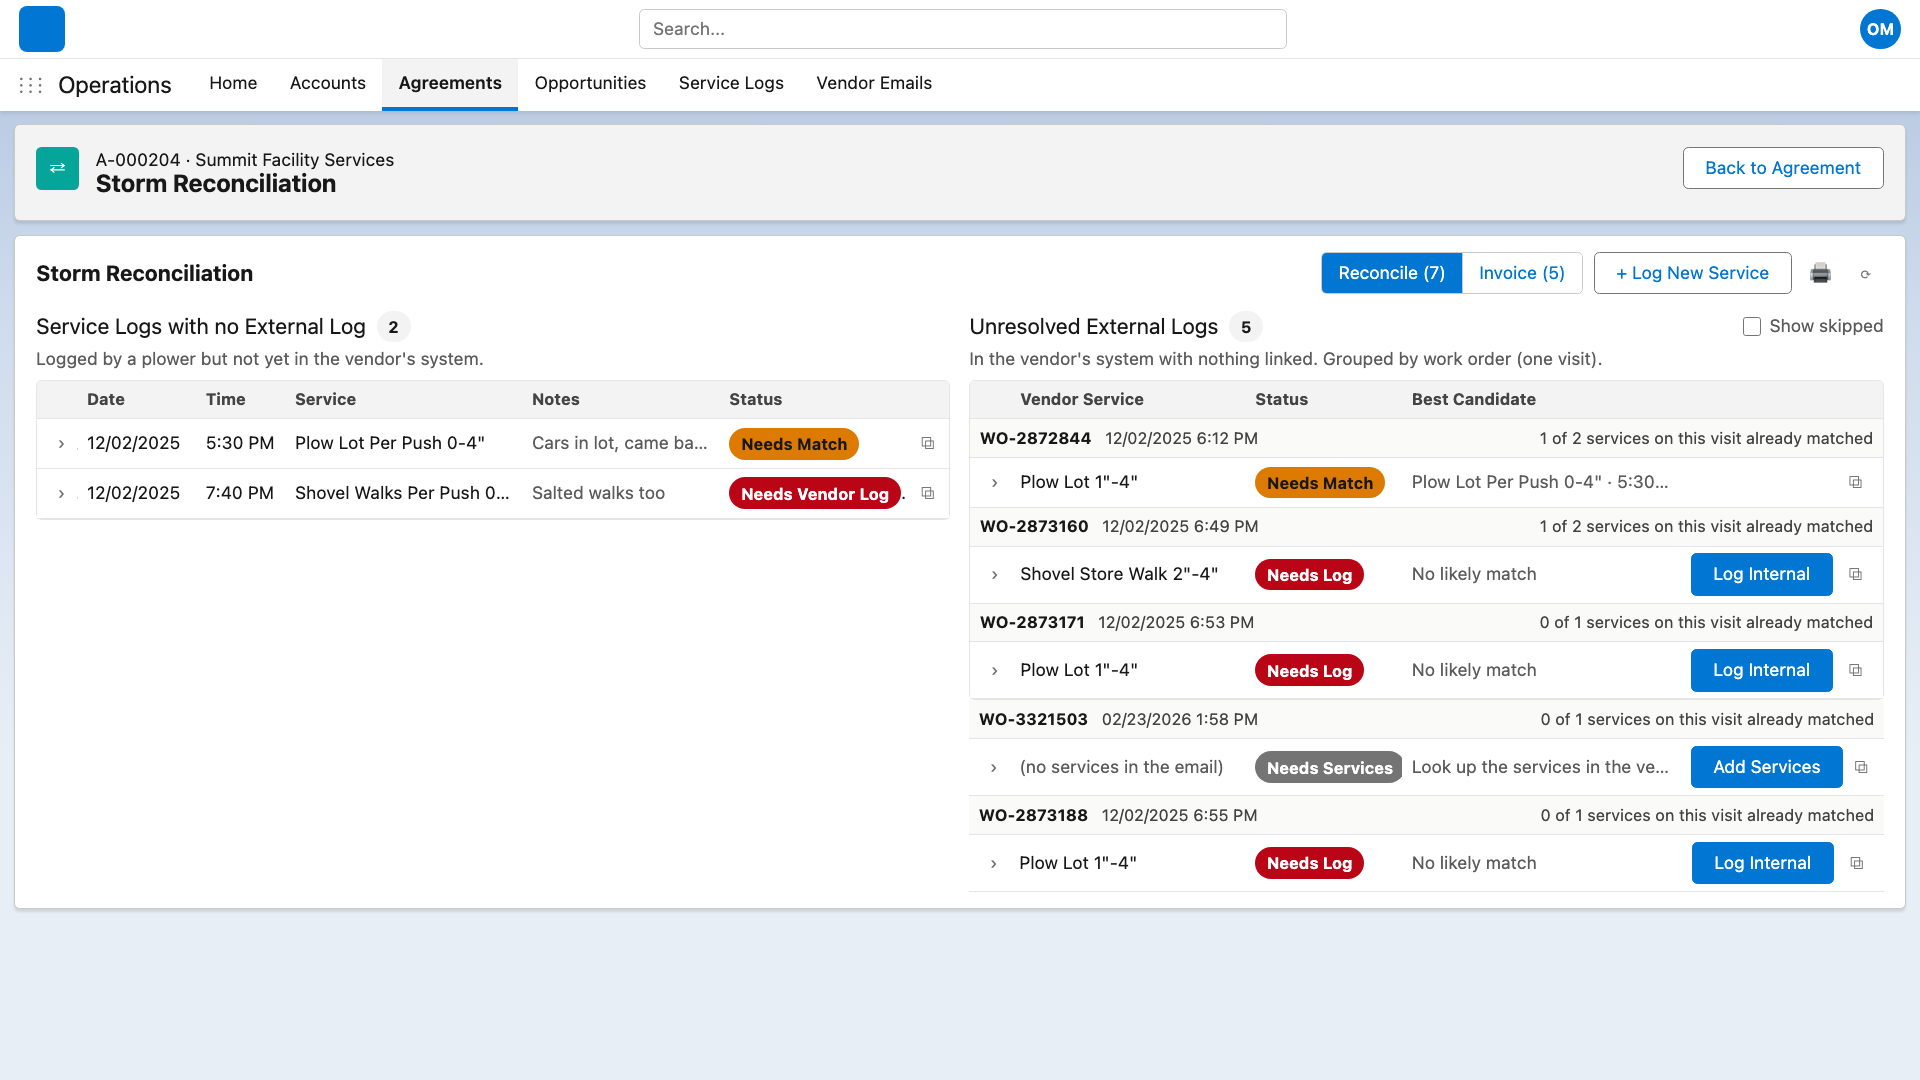Click Needs Log badge for Shovel Store Walk
The image size is (1920, 1080).
[1309, 575]
